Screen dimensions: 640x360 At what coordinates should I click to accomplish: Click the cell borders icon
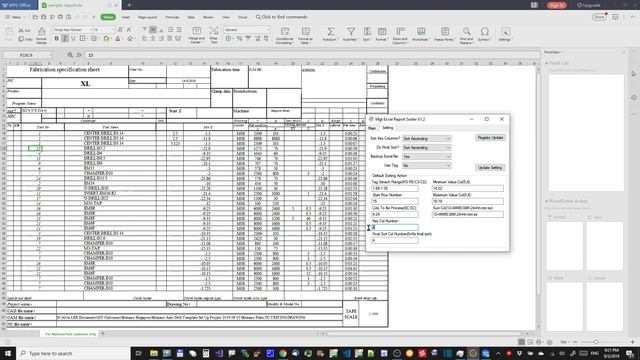point(82,38)
